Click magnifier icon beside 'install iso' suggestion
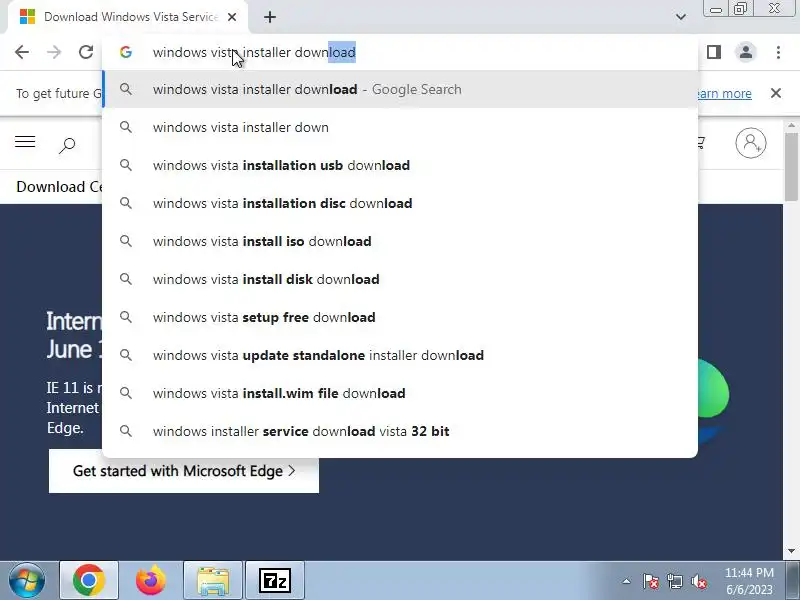This screenshot has height=600, width=800. pyautogui.click(x=126, y=241)
